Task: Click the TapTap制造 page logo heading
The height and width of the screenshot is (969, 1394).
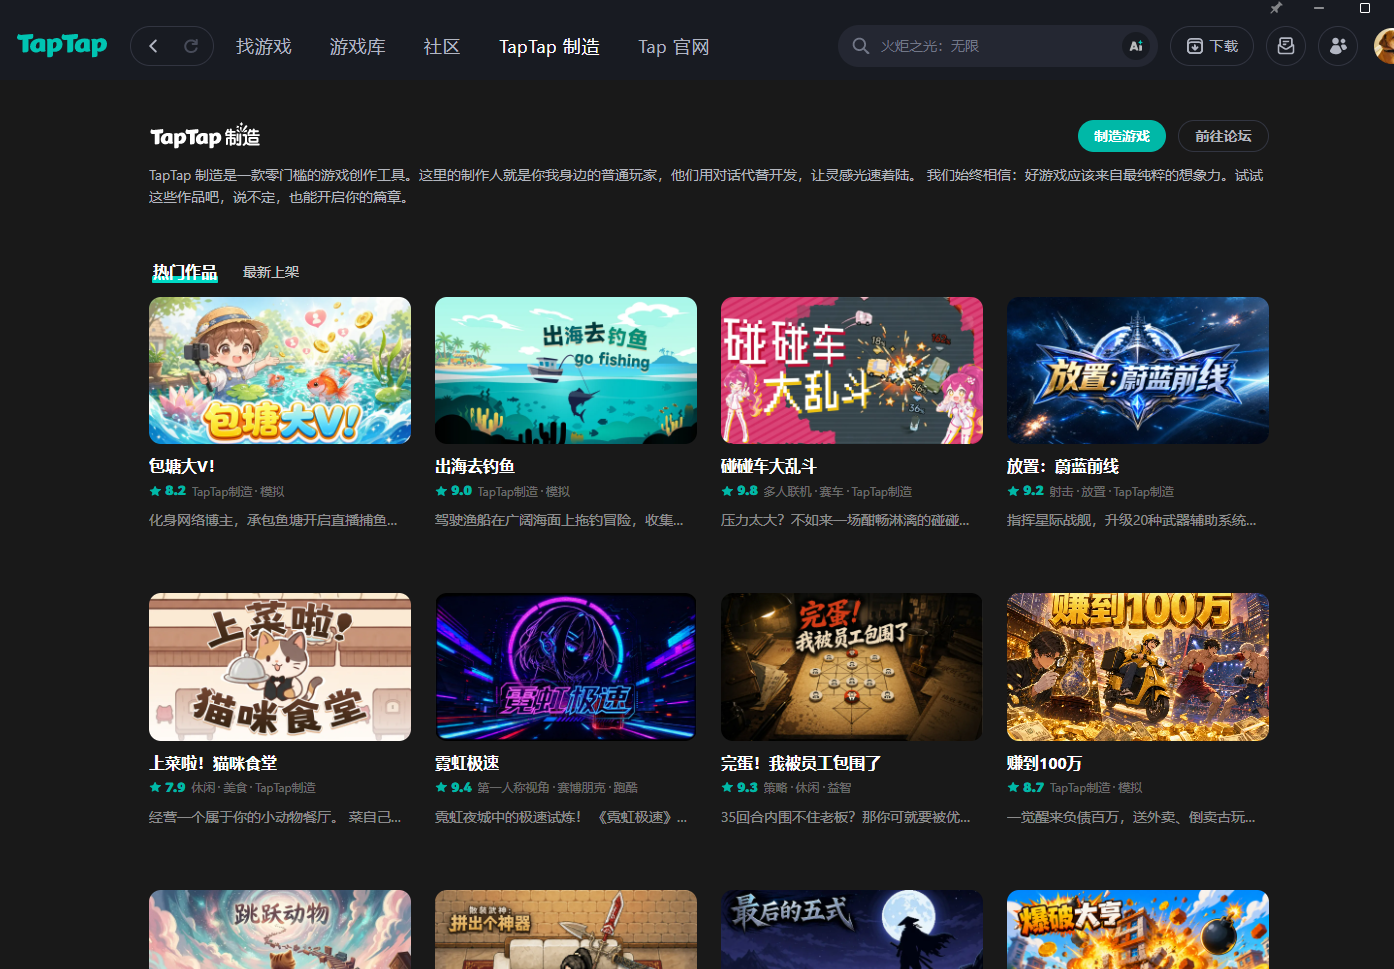Action: [205, 136]
